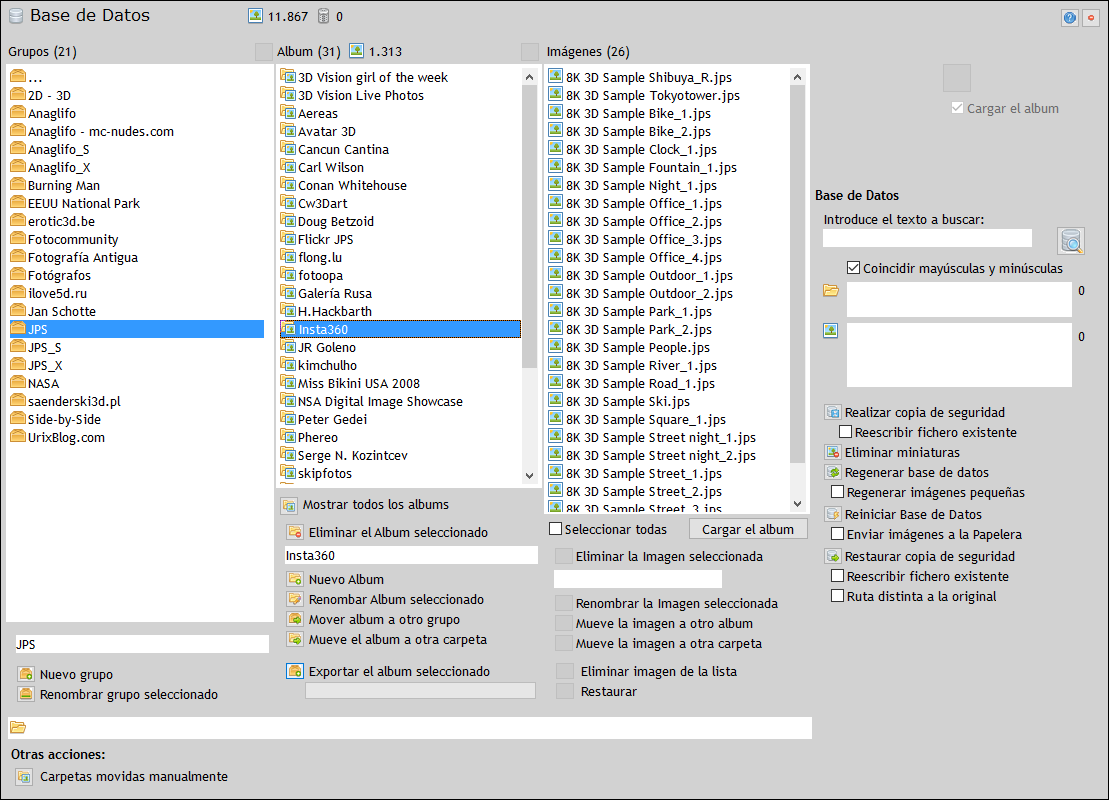Check Enviar imágenes a la Papelera
The image size is (1109, 800).
point(837,534)
